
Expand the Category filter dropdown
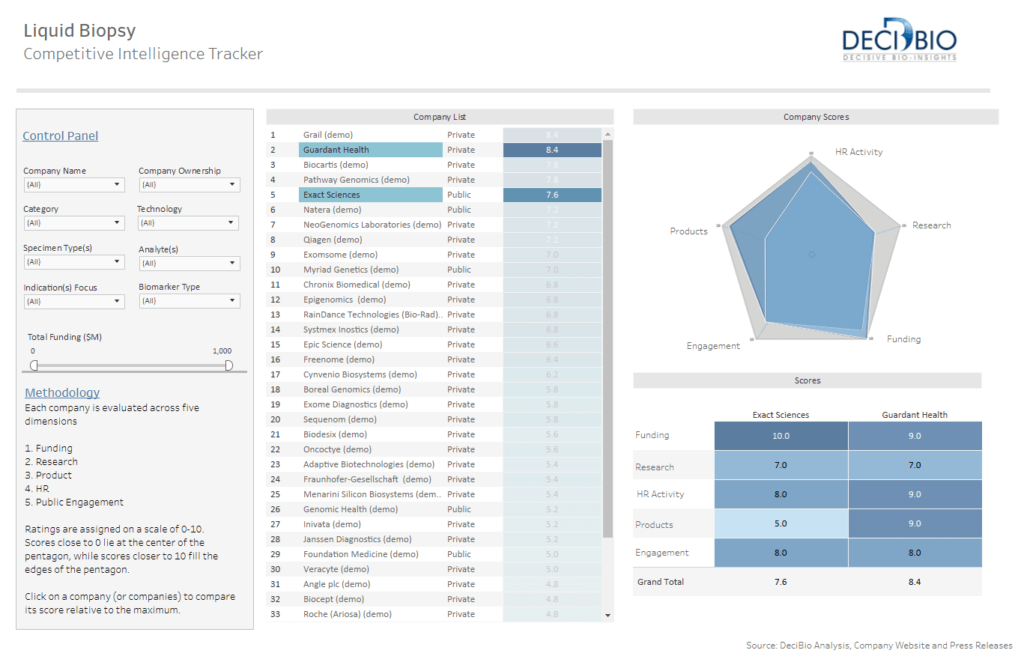click(74, 223)
